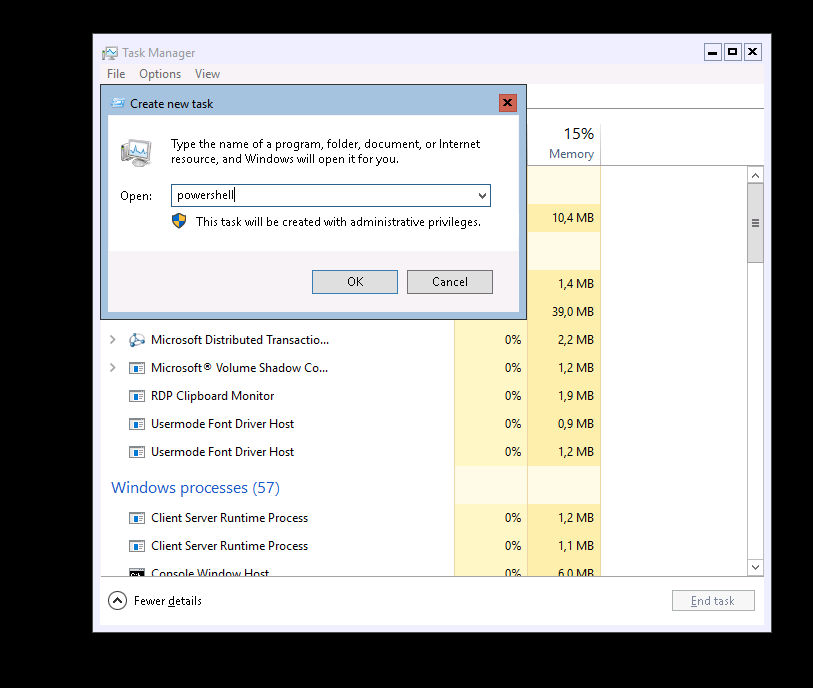
Task: Click the computer monitor icon in Run dialog
Action: [x=136, y=152]
